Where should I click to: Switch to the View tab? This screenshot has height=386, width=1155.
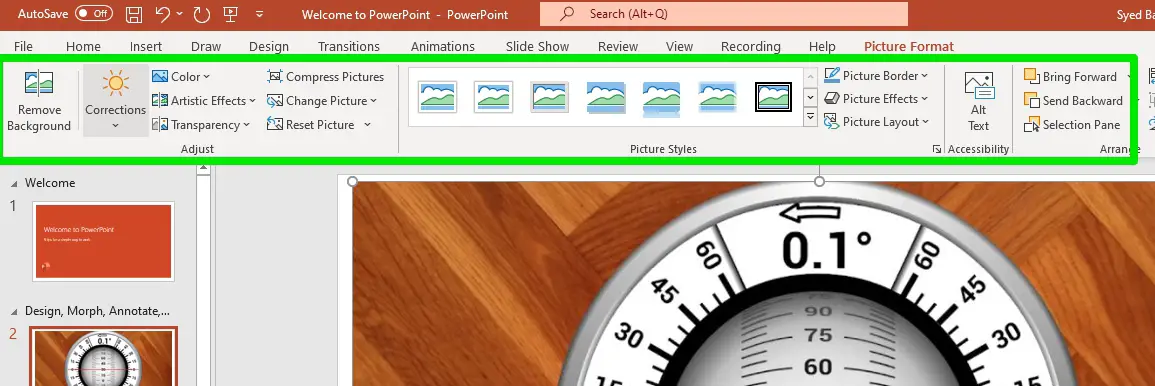click(679, 46)
